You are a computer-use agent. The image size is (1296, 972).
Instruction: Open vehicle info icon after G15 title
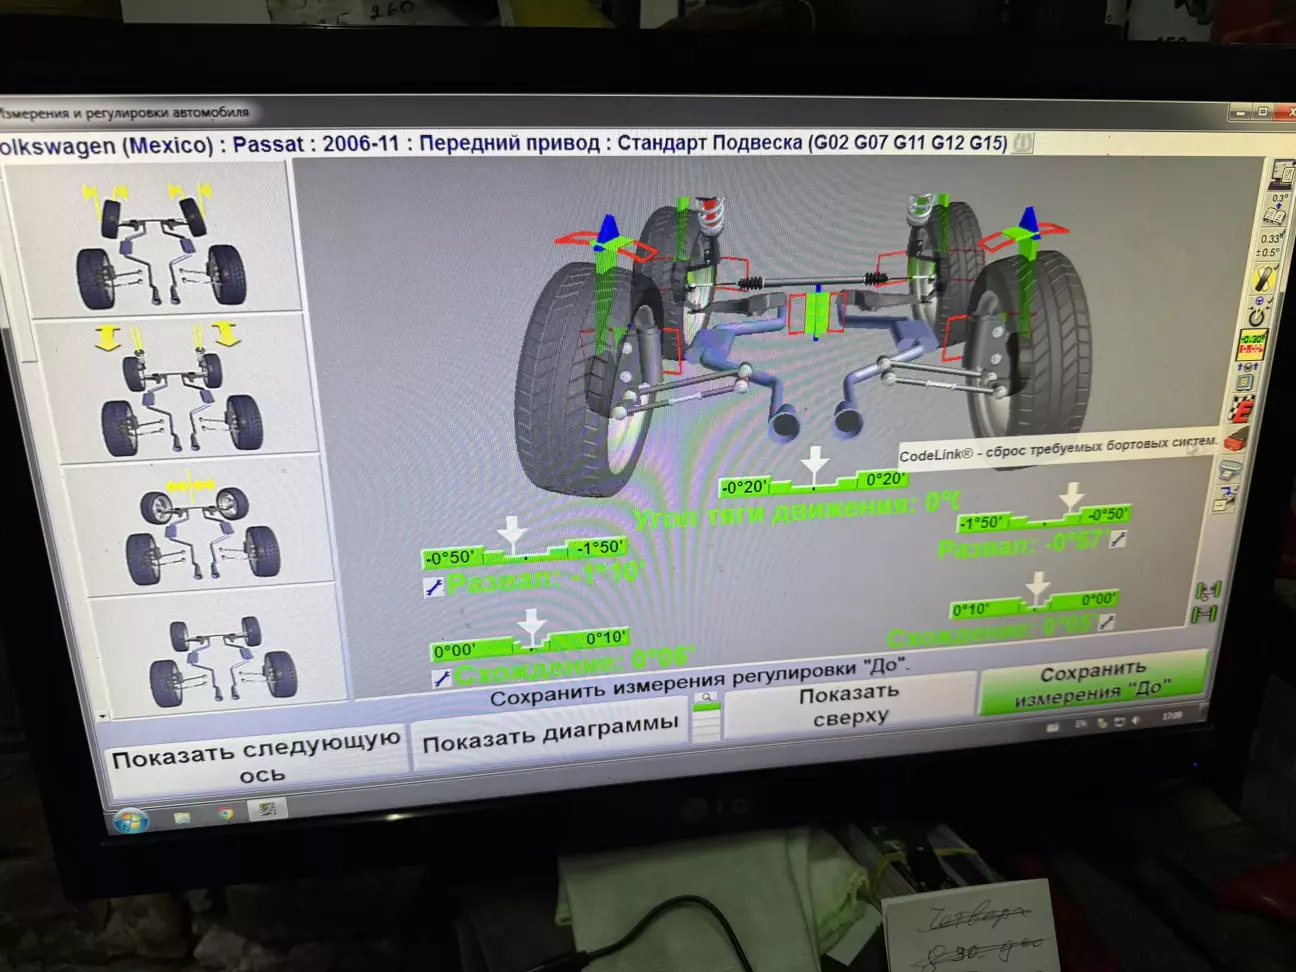(1022, 143)
